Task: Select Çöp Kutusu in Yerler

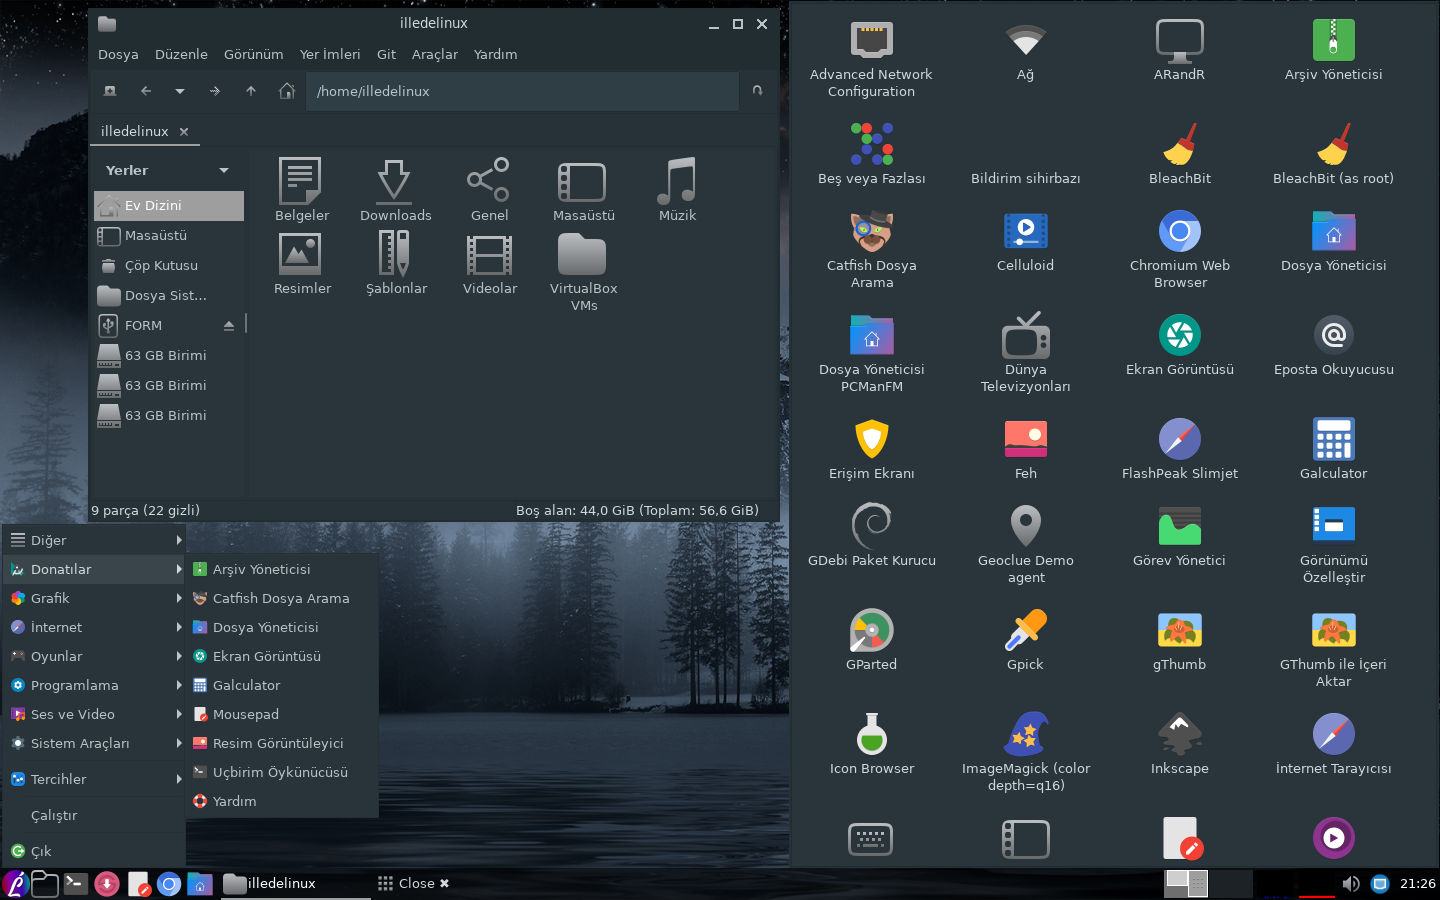Action: 169,265
